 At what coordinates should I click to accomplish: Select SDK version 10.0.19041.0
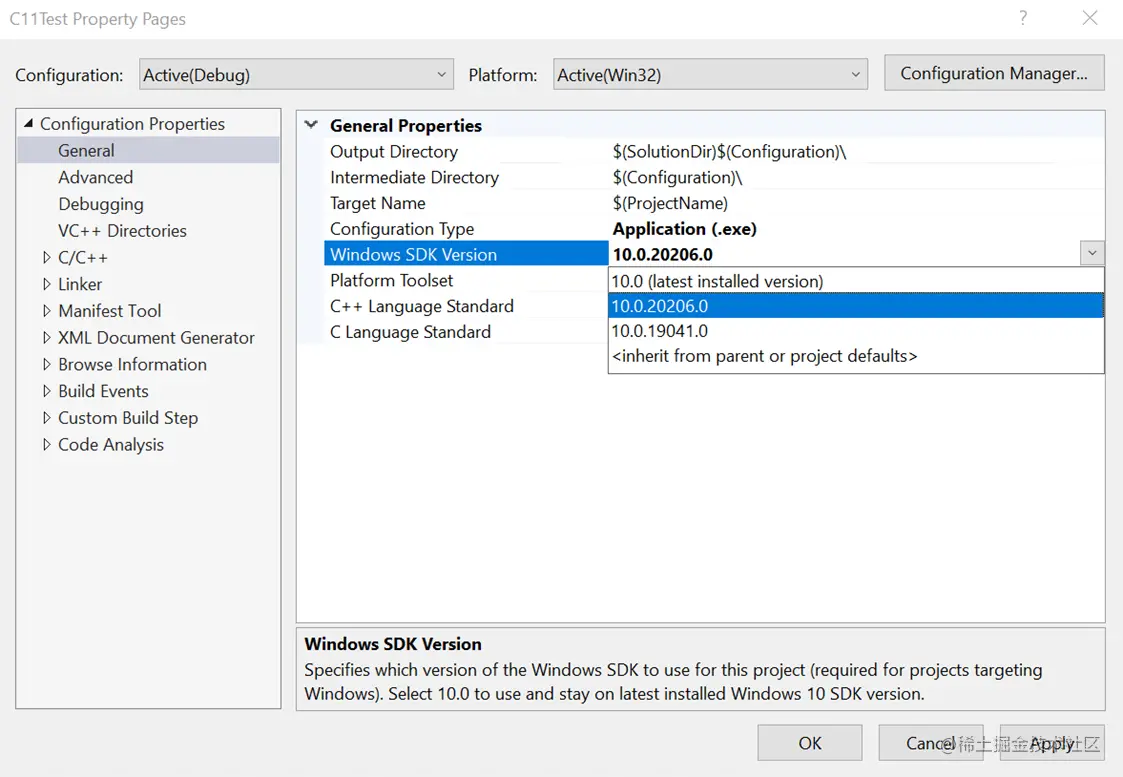coord(659,331)
